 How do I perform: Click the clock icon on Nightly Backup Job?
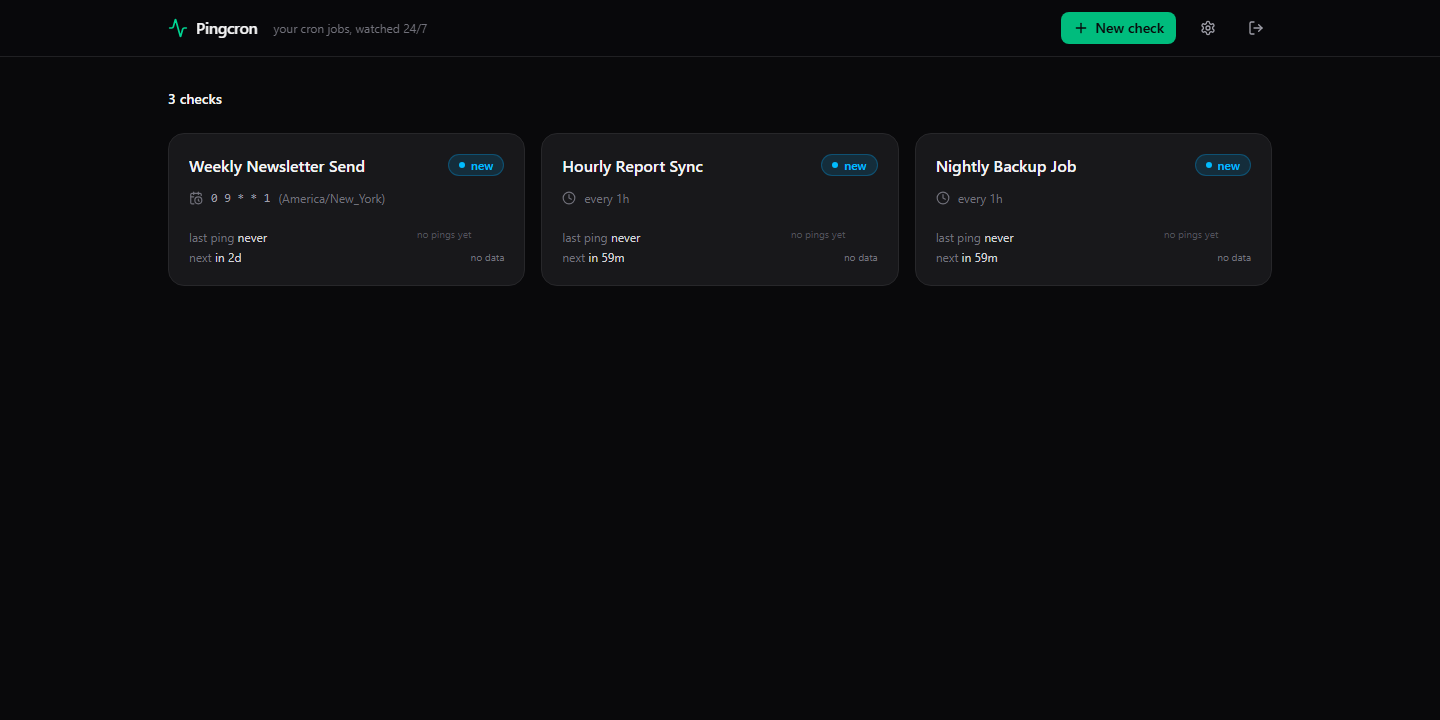point(943,198)
